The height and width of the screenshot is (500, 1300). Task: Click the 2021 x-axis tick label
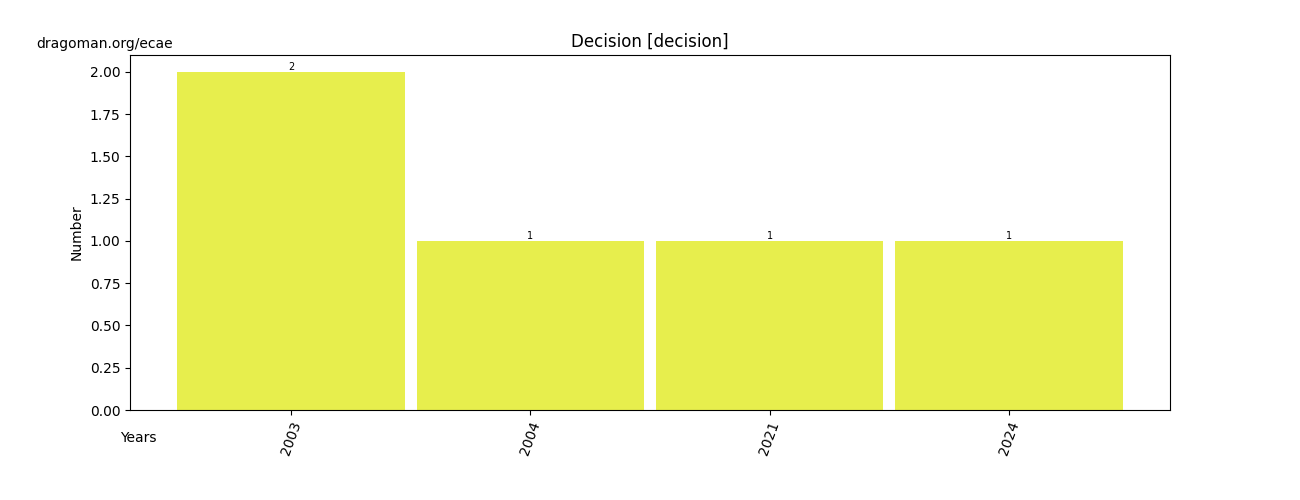coord(769,439)
